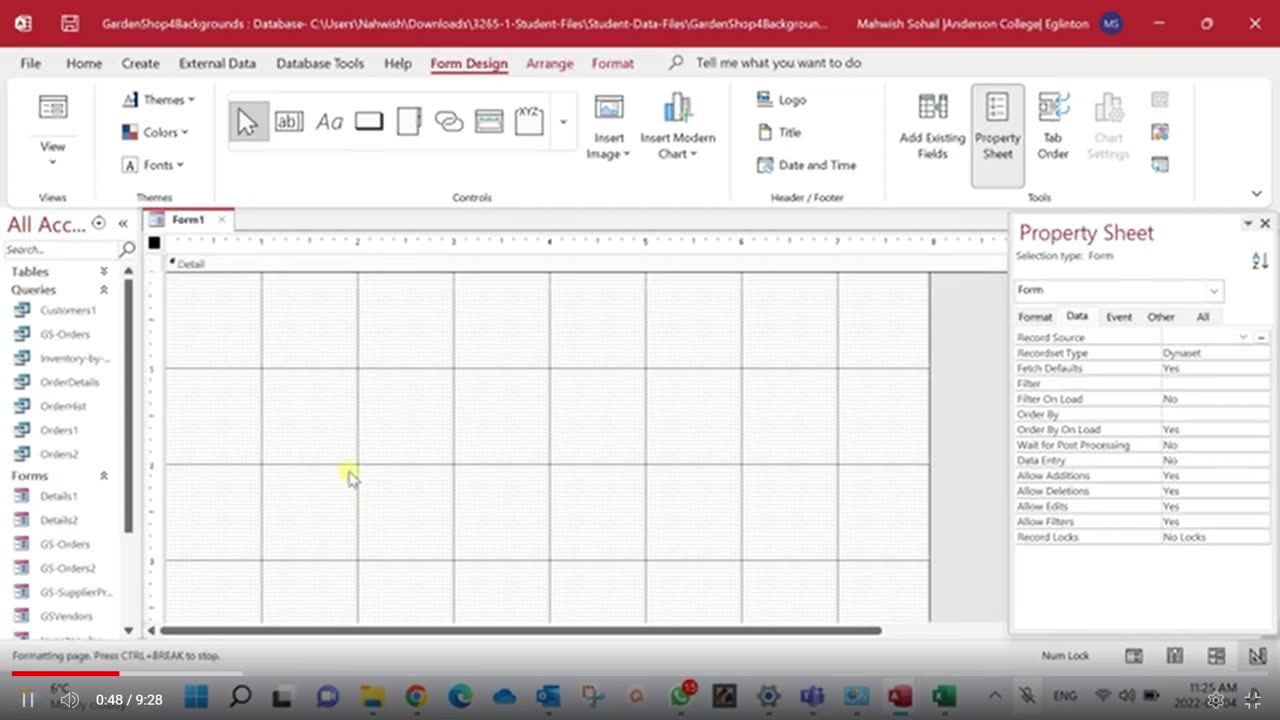Open Excel from the Windows taskbar

coord(943,696)
